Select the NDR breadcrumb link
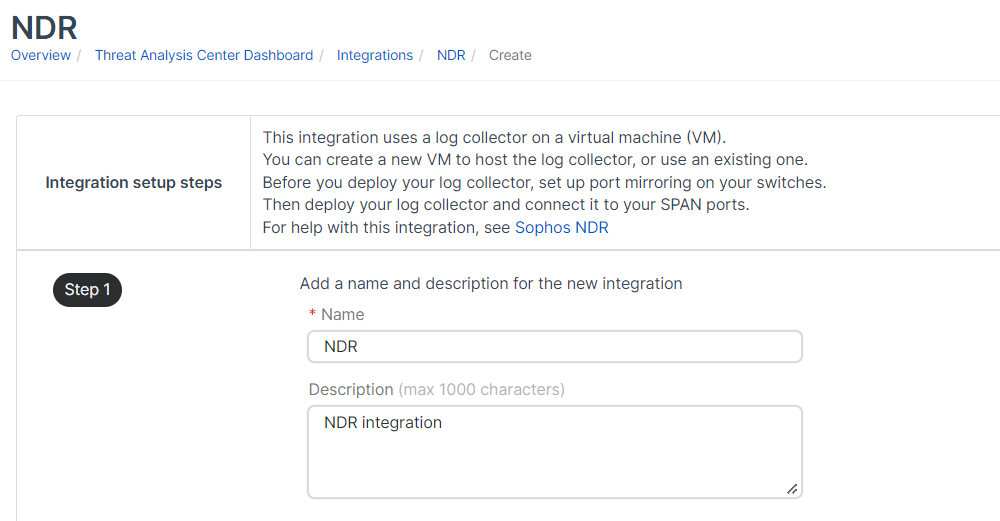 (x=451, y=55)
